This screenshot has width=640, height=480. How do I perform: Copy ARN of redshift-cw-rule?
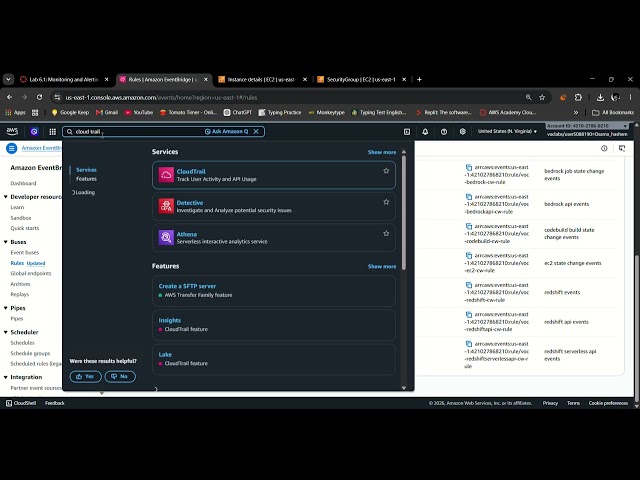click(x=469, y=285)
